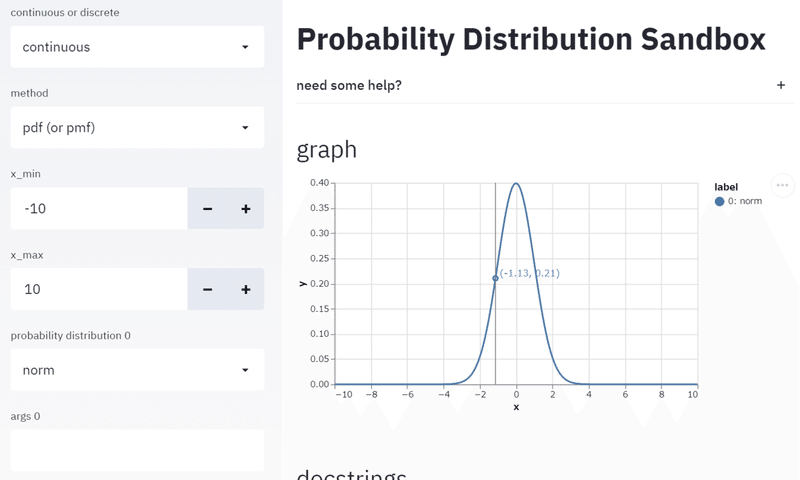
Task: Click the dropdown arrow beside 'norm'
Action: click(x=245, y=370)
